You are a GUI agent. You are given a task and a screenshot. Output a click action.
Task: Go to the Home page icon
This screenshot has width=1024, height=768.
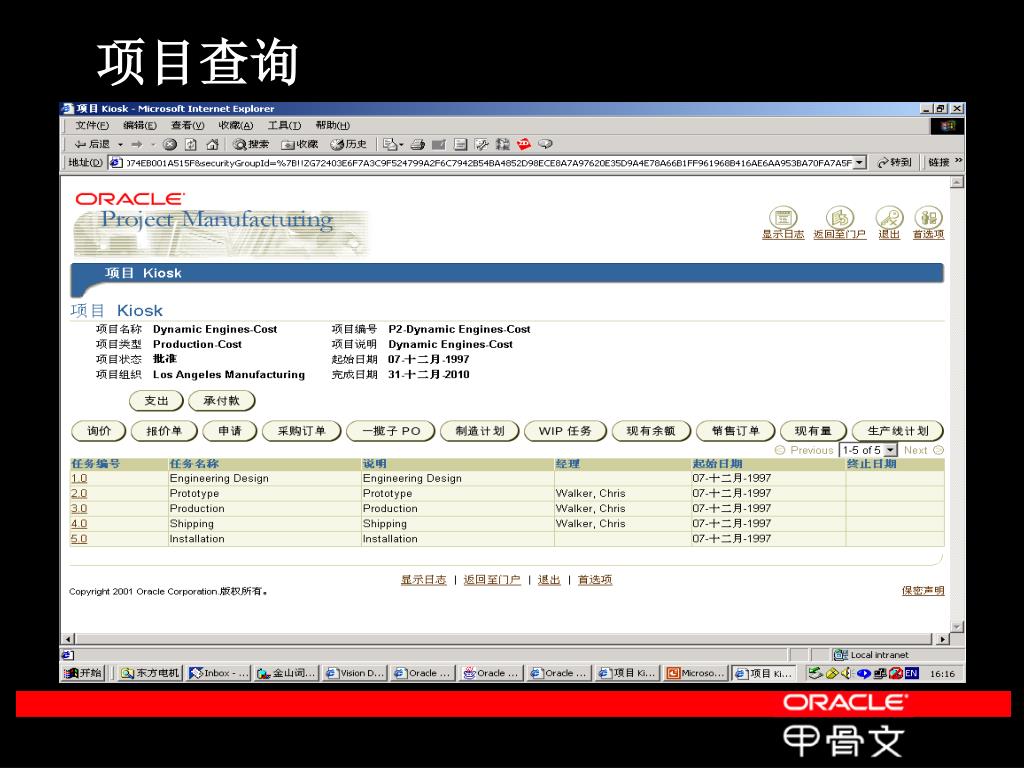coord(212,144)
